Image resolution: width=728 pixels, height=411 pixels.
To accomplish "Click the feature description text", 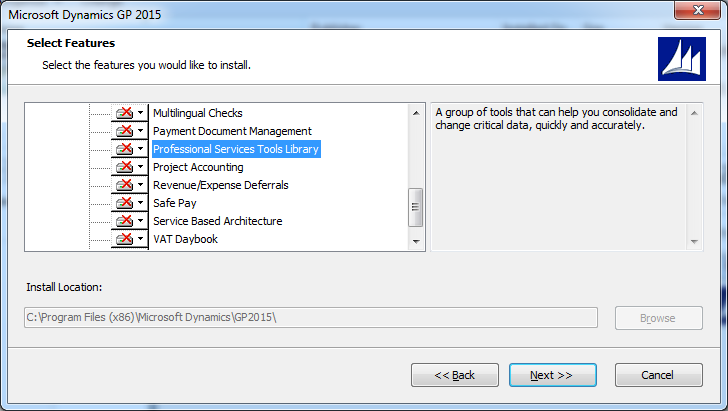I will (556, 118).
